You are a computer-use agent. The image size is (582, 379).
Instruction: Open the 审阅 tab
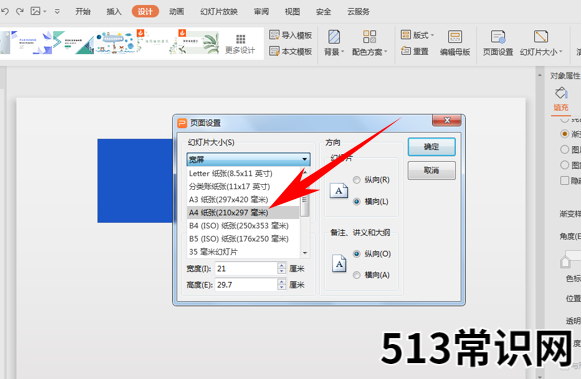(x=261, y=12)
